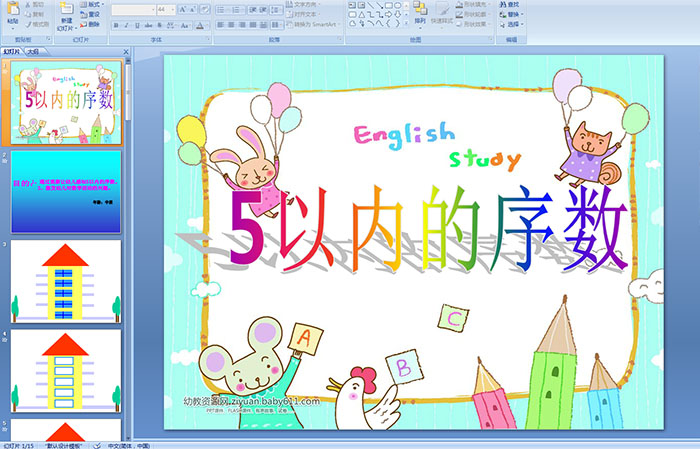
Task: Reset the slide with 重设
Action: coord(90,15)
